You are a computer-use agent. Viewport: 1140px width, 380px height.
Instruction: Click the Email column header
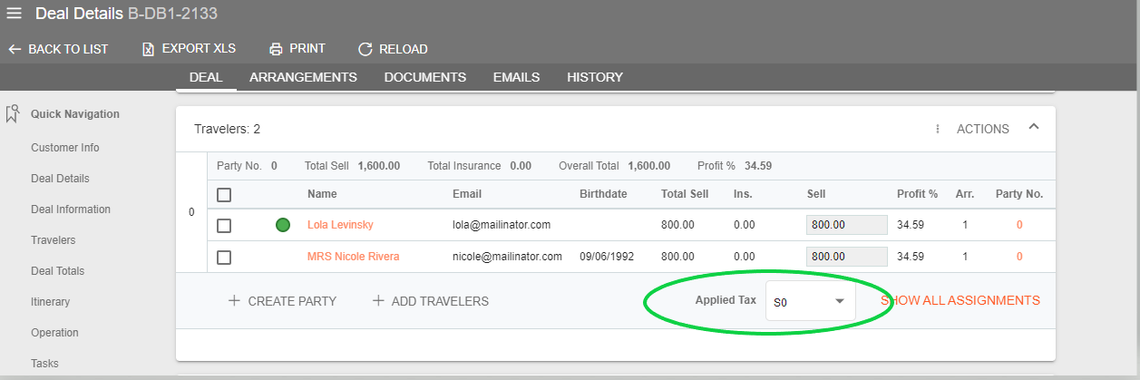467,194
